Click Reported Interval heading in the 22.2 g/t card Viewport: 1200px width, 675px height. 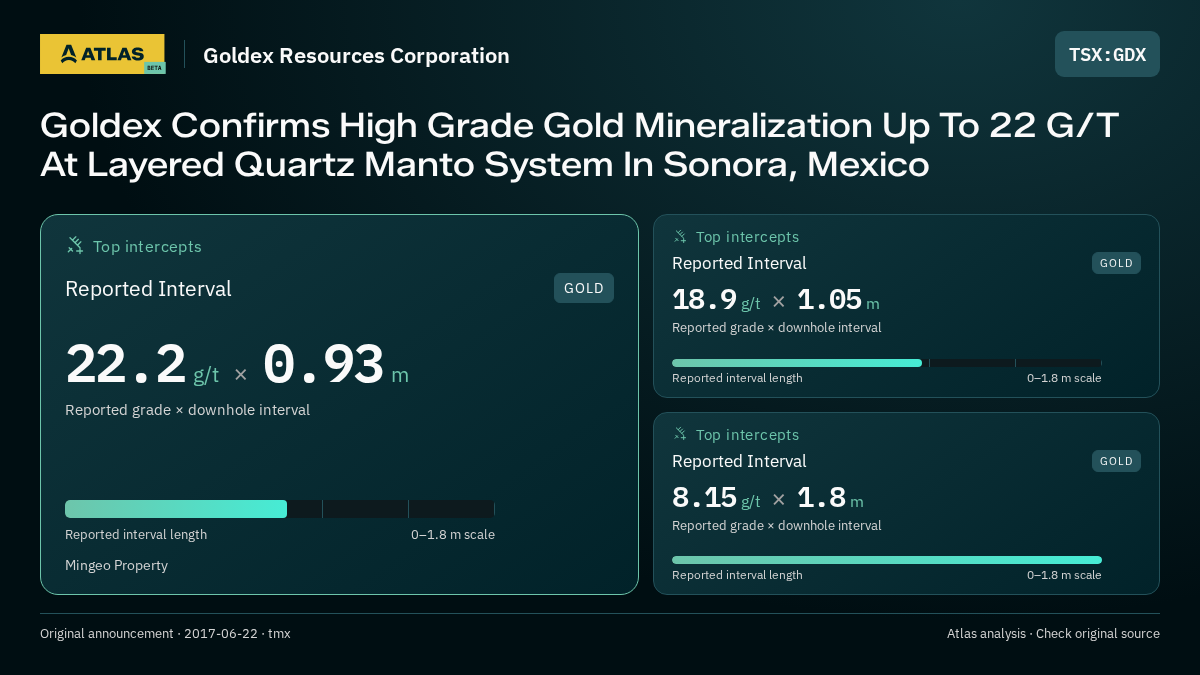(148, 289)
